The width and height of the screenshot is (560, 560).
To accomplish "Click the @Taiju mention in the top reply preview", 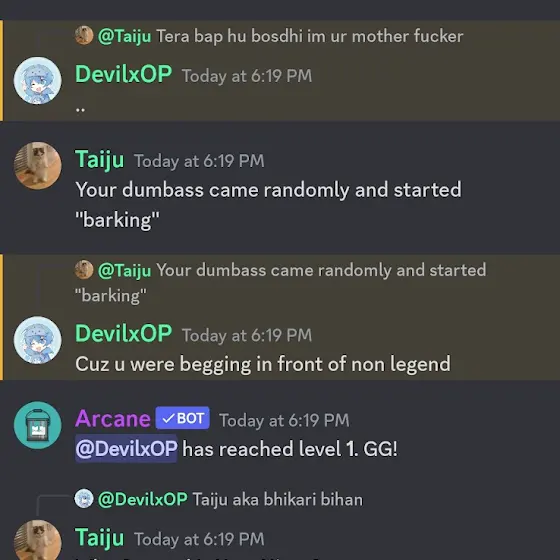I will click(125, 36).
